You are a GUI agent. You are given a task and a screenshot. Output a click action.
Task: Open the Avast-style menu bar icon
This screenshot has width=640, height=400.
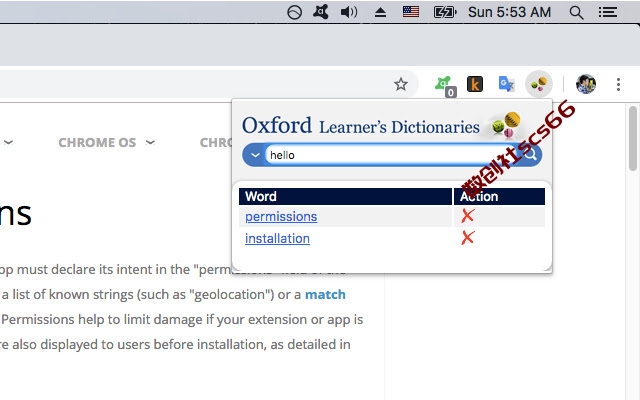click(320, 12)
